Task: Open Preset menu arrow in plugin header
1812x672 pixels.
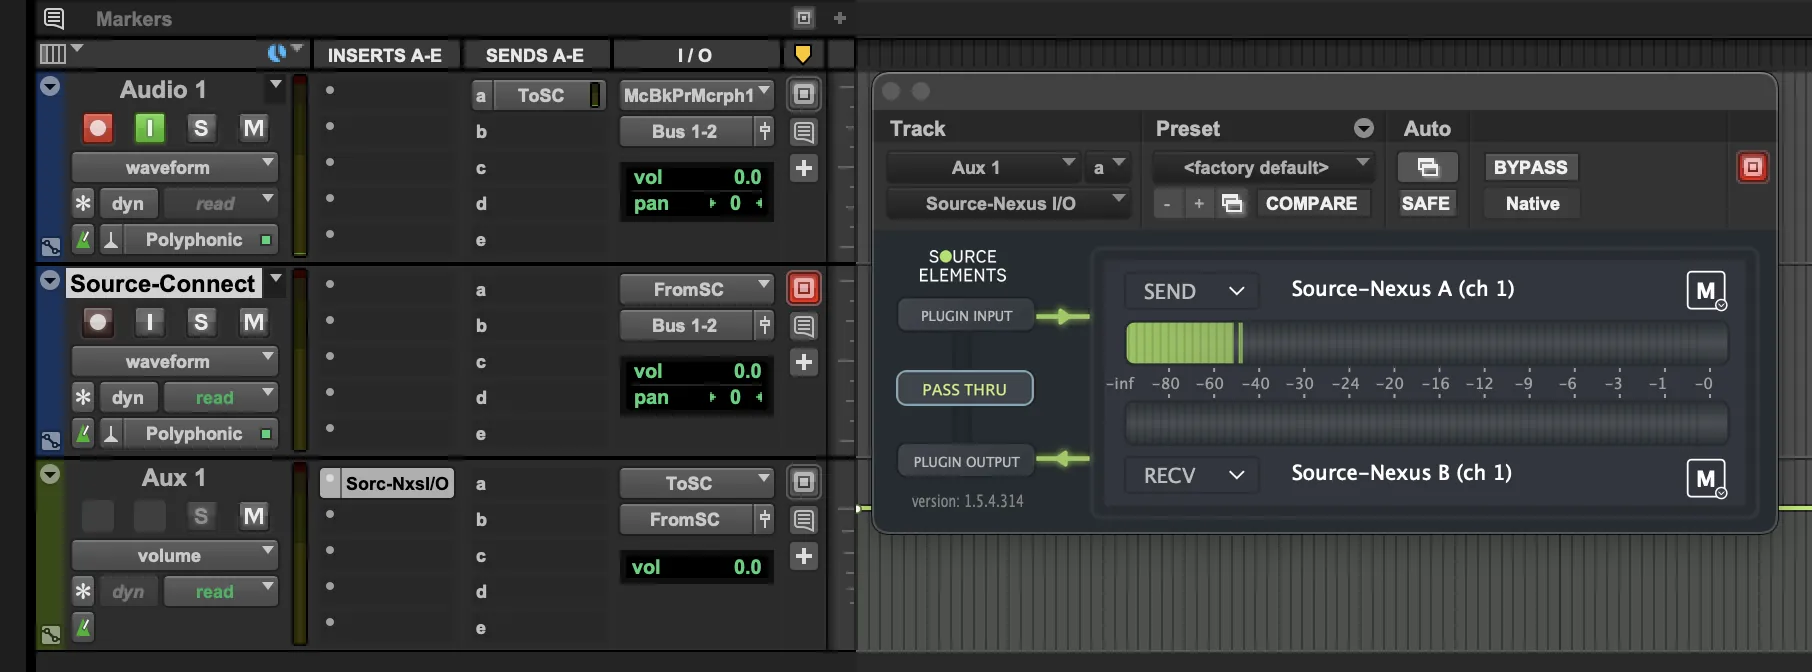Action: tap(1363, 128)
